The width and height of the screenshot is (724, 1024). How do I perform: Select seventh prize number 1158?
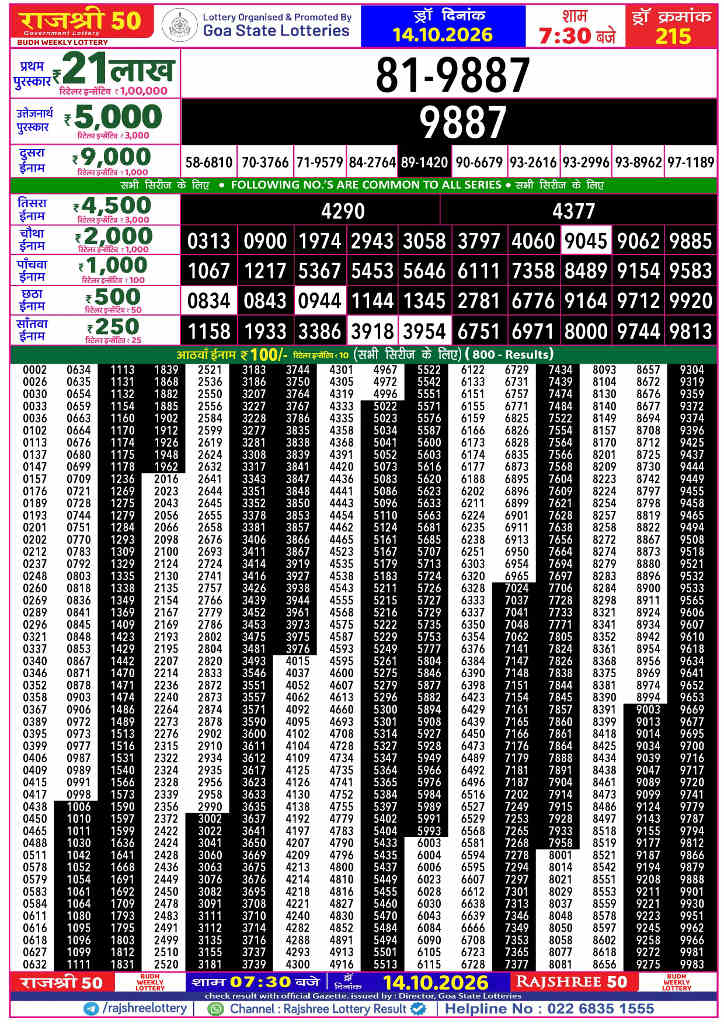pos(209,331)
